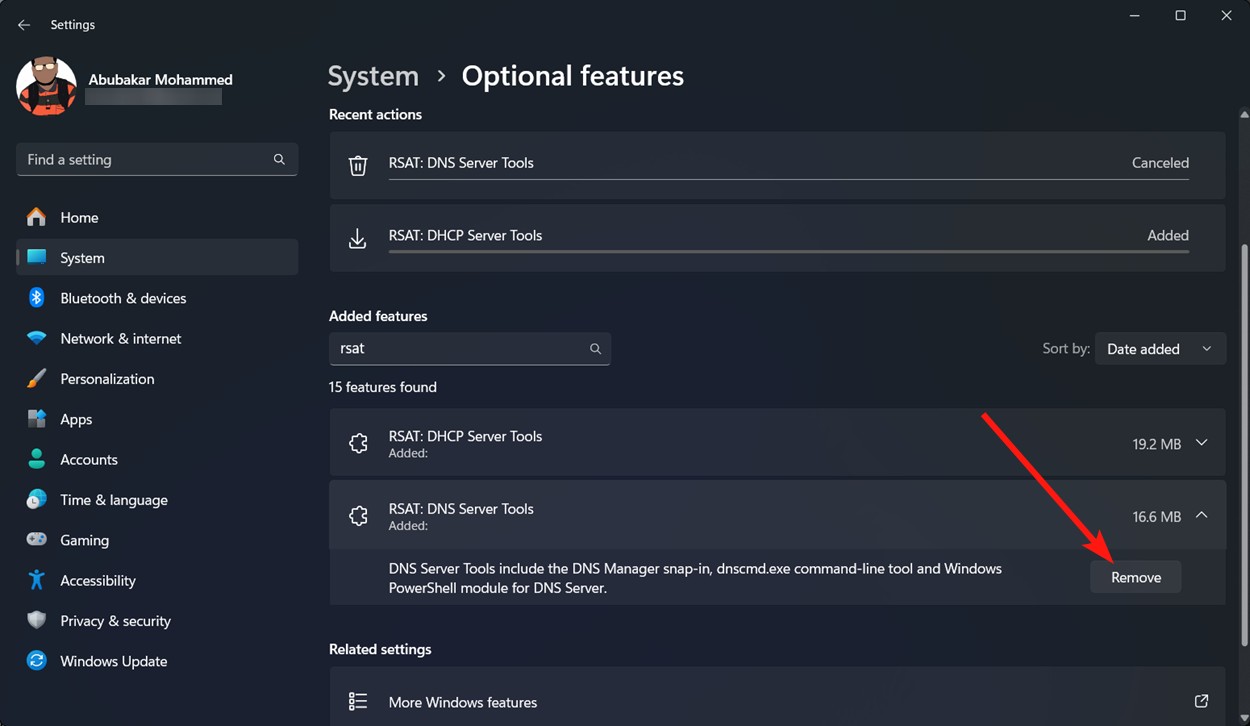Open the Sort by Date added dropdown

coord(1160,349)
